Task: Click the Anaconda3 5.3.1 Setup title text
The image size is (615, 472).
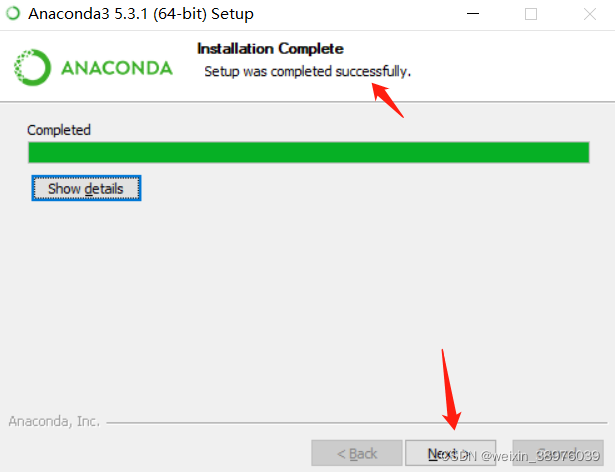Action: [x=141, y=14]
